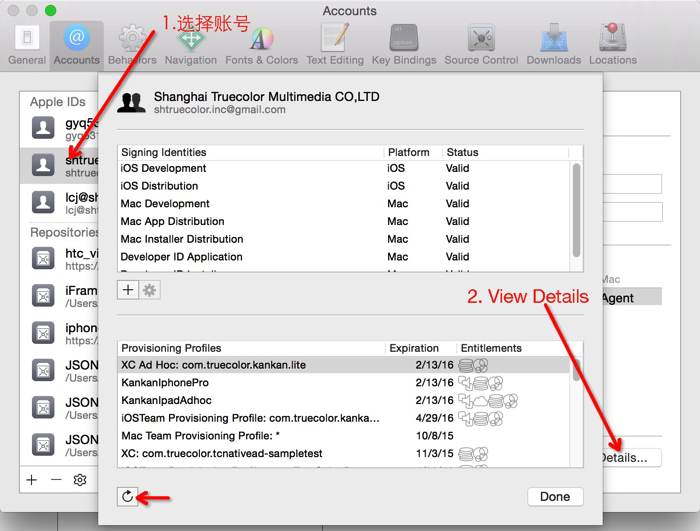Click the green zoom window button
This screenshot has height=531, width=700.
(x=50, y=10)
